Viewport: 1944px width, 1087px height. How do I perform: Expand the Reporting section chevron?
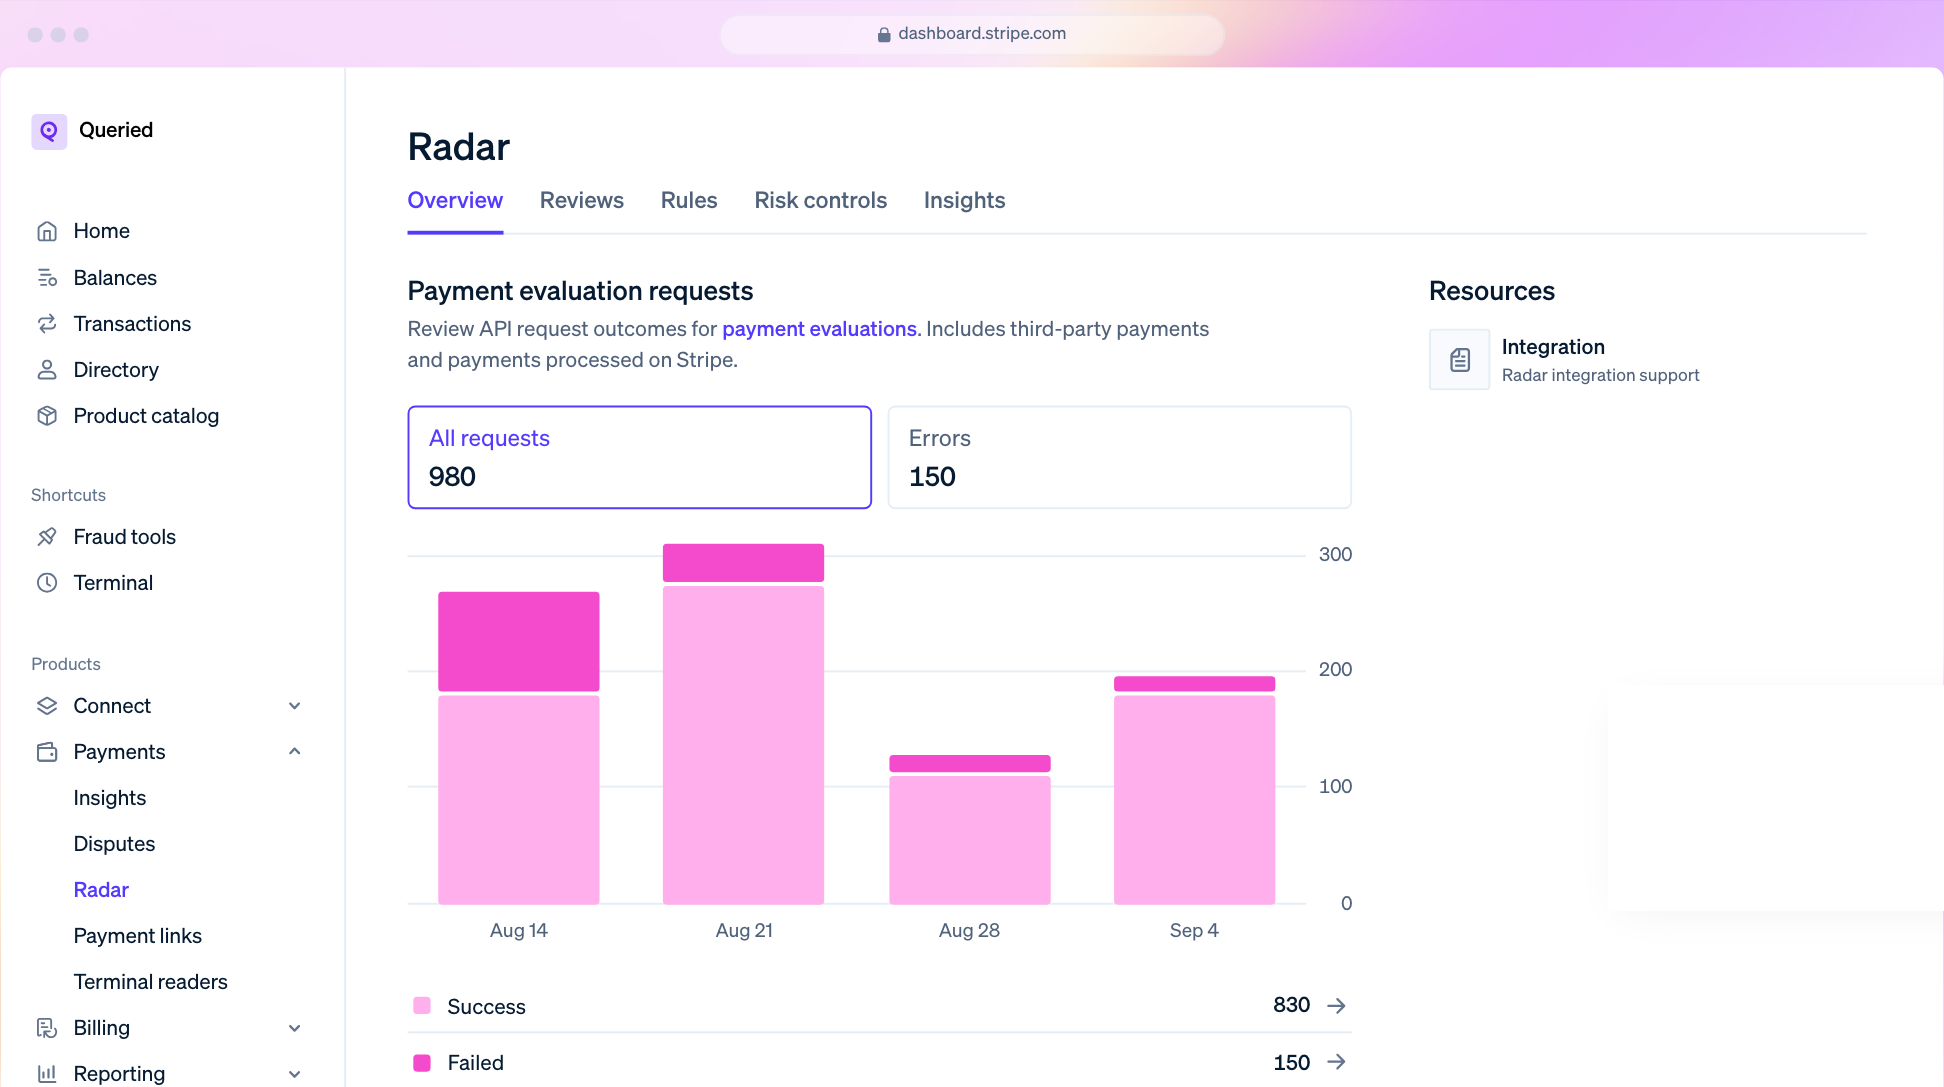(x=295, y=1074)
